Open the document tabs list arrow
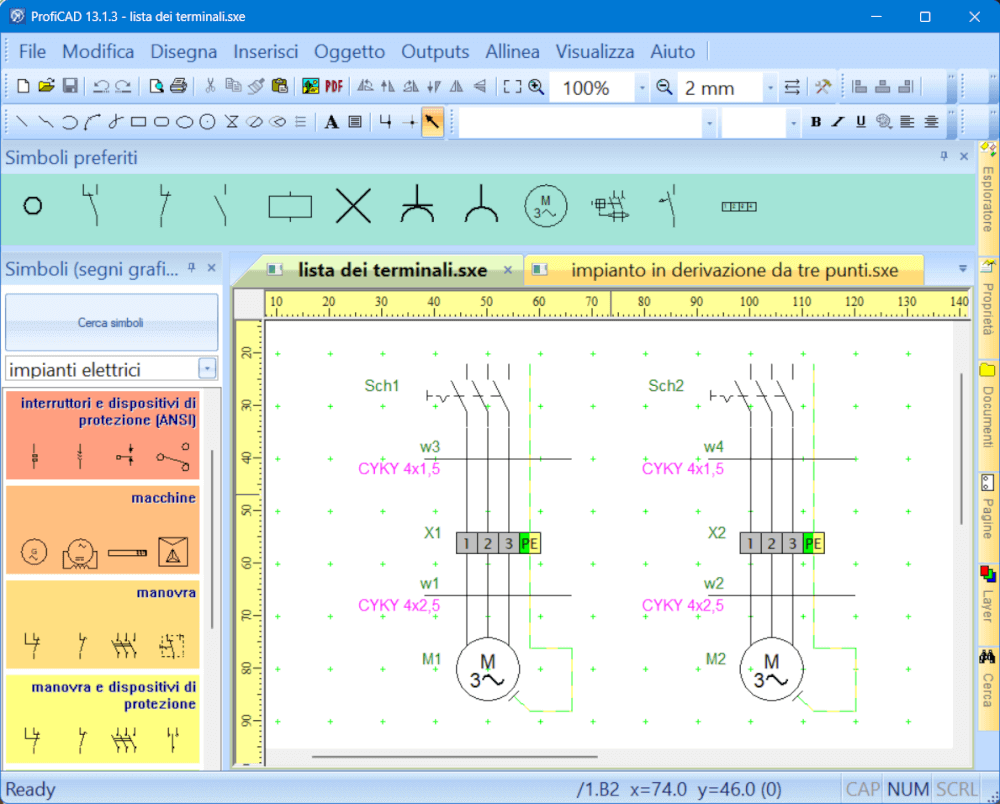The width and height of the screenshot is (1000, 804). pyautogui.click(x=963, y=269)
